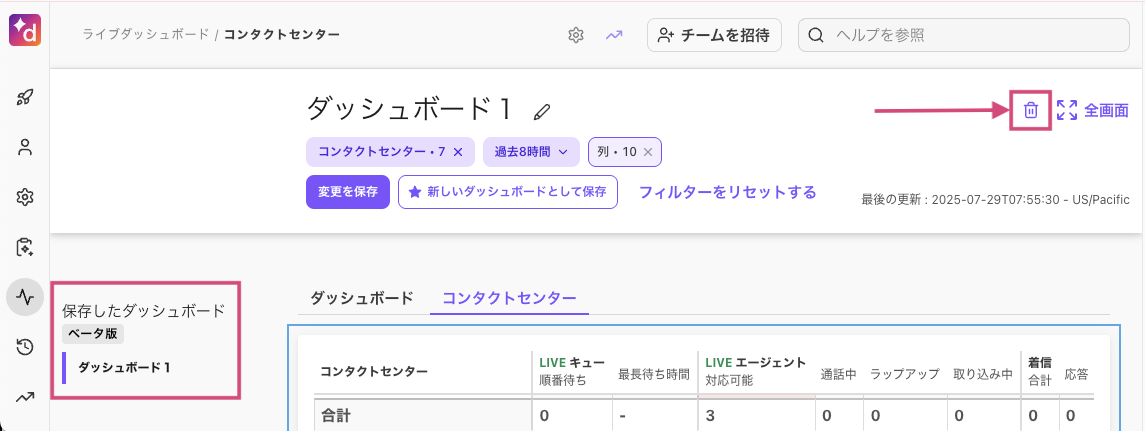The image size is (1145, 431).
Task: Click the header settings gear icon
Action: (576, 35)
